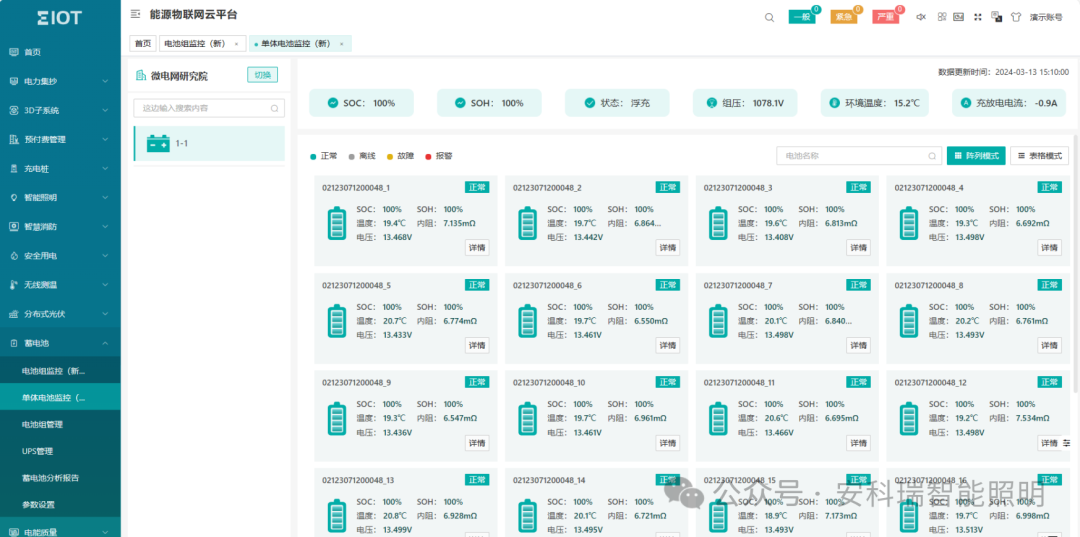Click the battery icon beside 1-1

[158, 143]
